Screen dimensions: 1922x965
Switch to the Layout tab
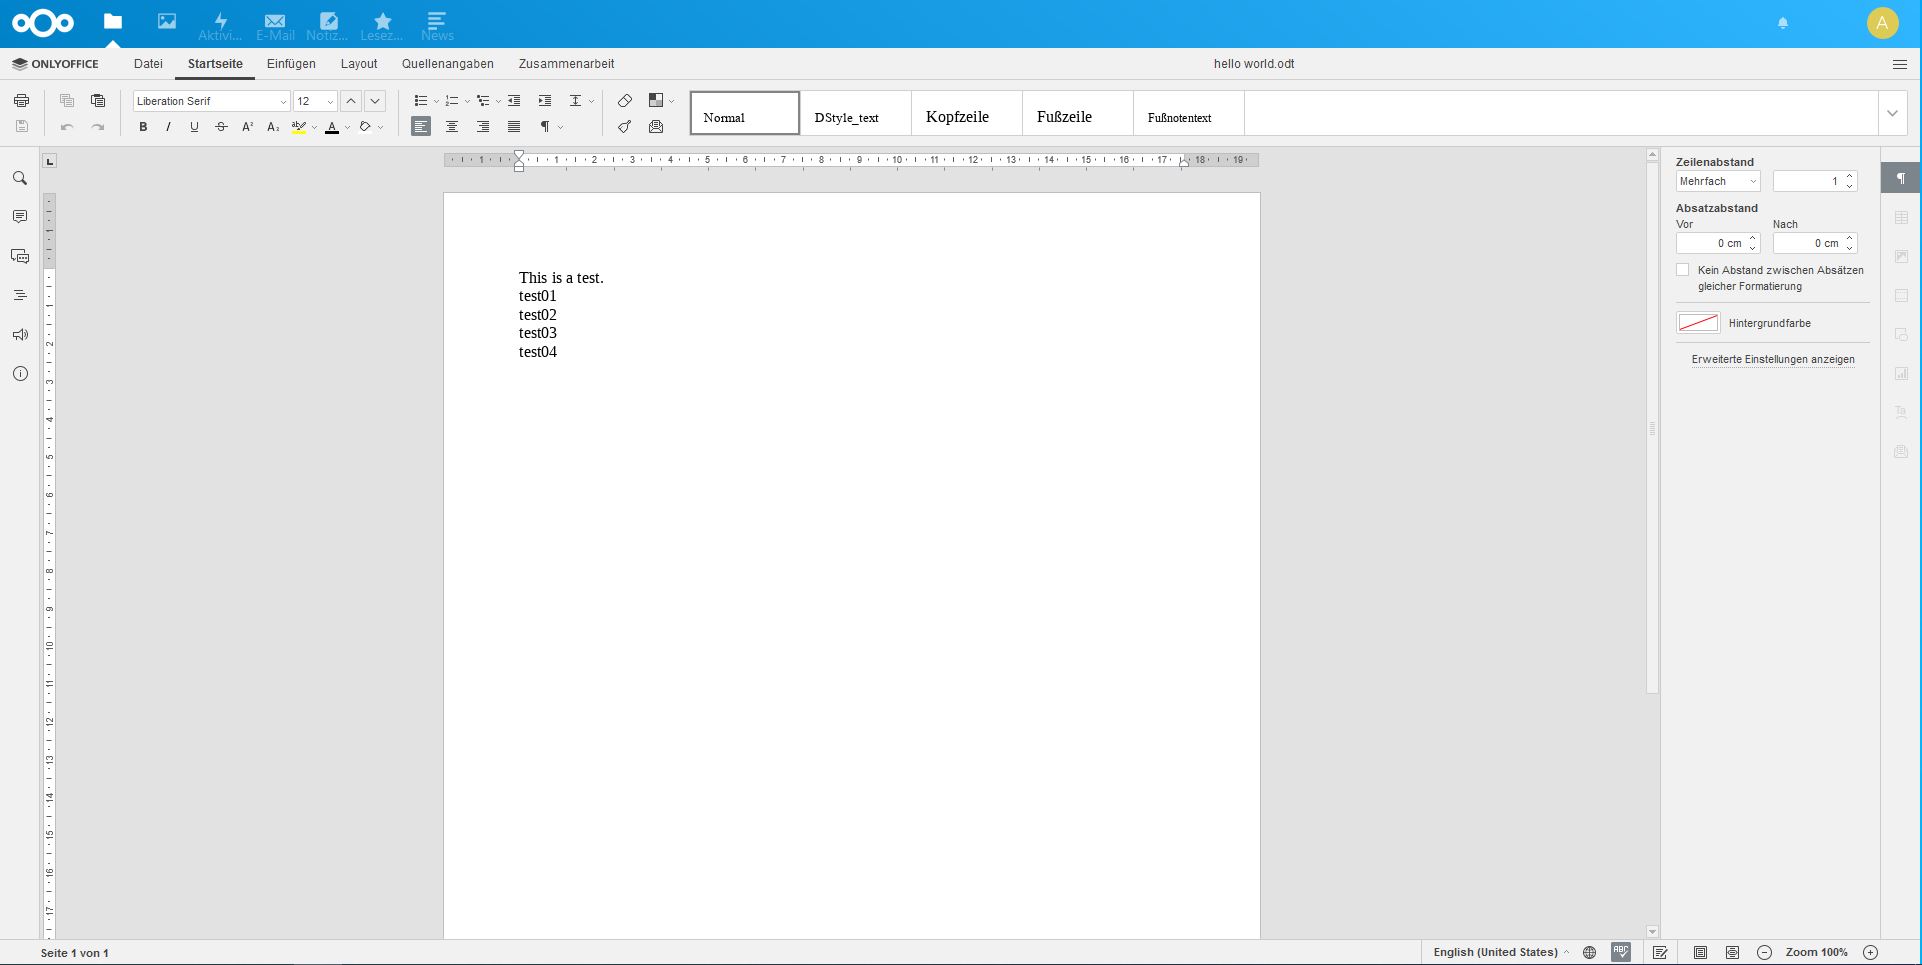coord(359,64)
